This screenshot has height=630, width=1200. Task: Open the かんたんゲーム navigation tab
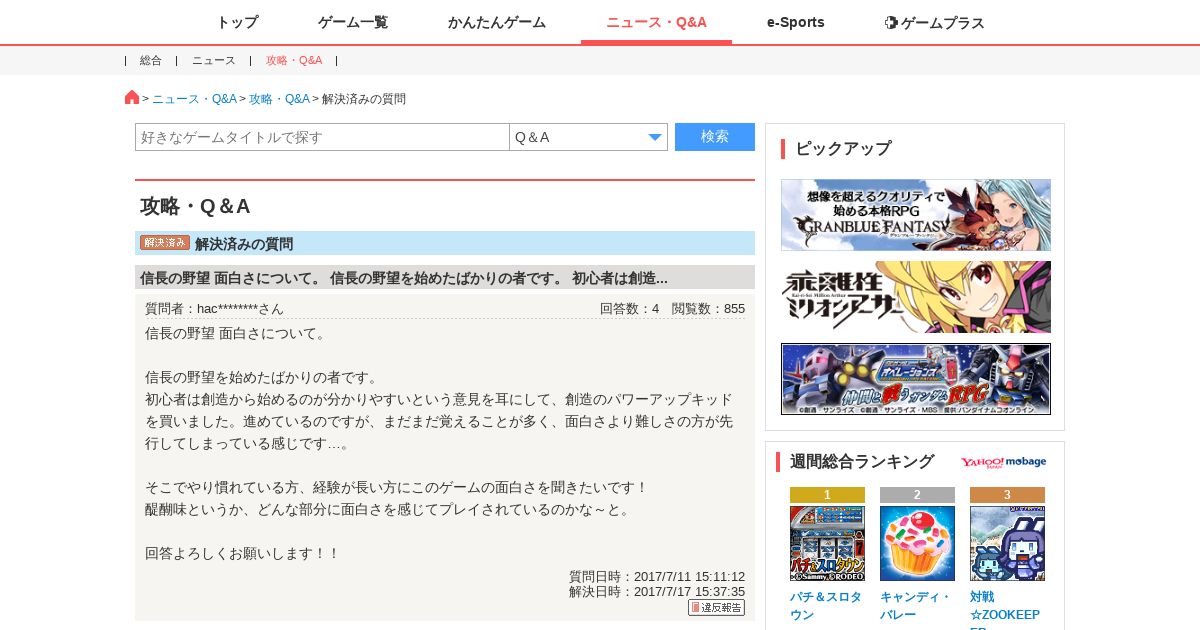[x=497, y=22]
